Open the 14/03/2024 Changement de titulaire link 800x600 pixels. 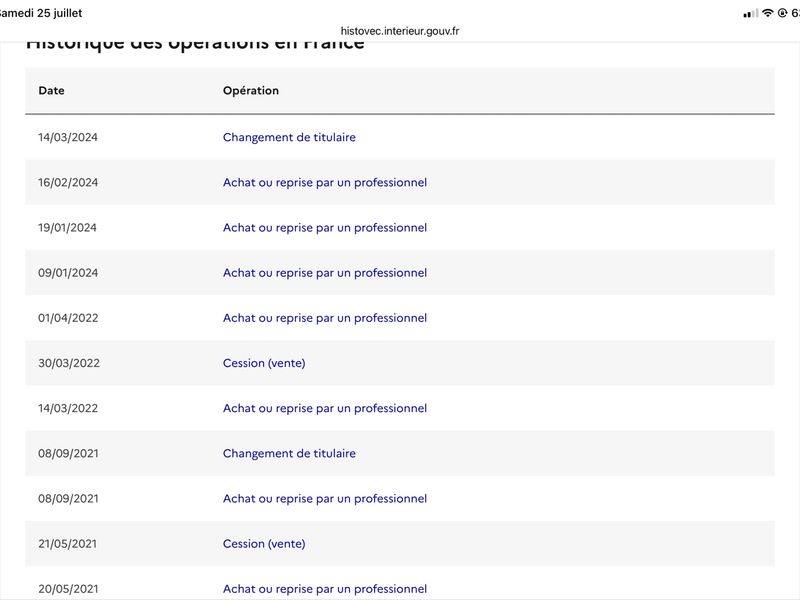[289, 137]
